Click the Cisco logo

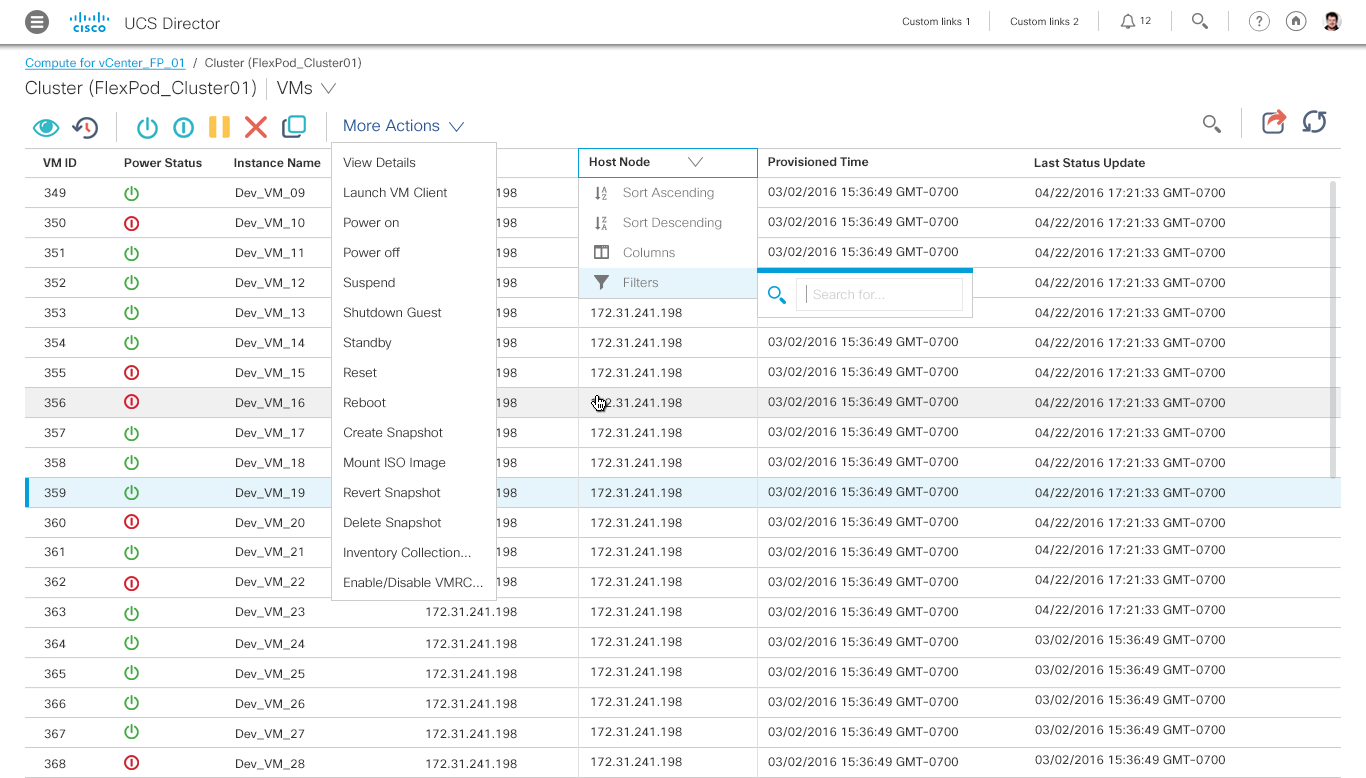coord(89,22)
